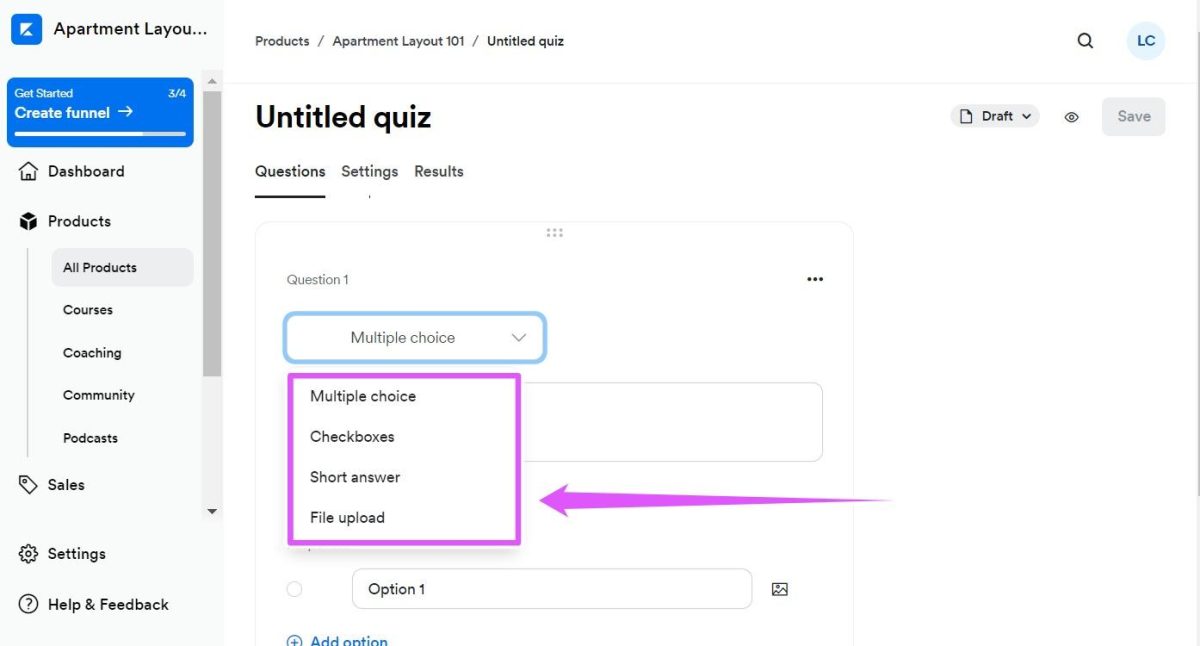
Task: Select the Option 1 radio button
Action: pos(294,589)
